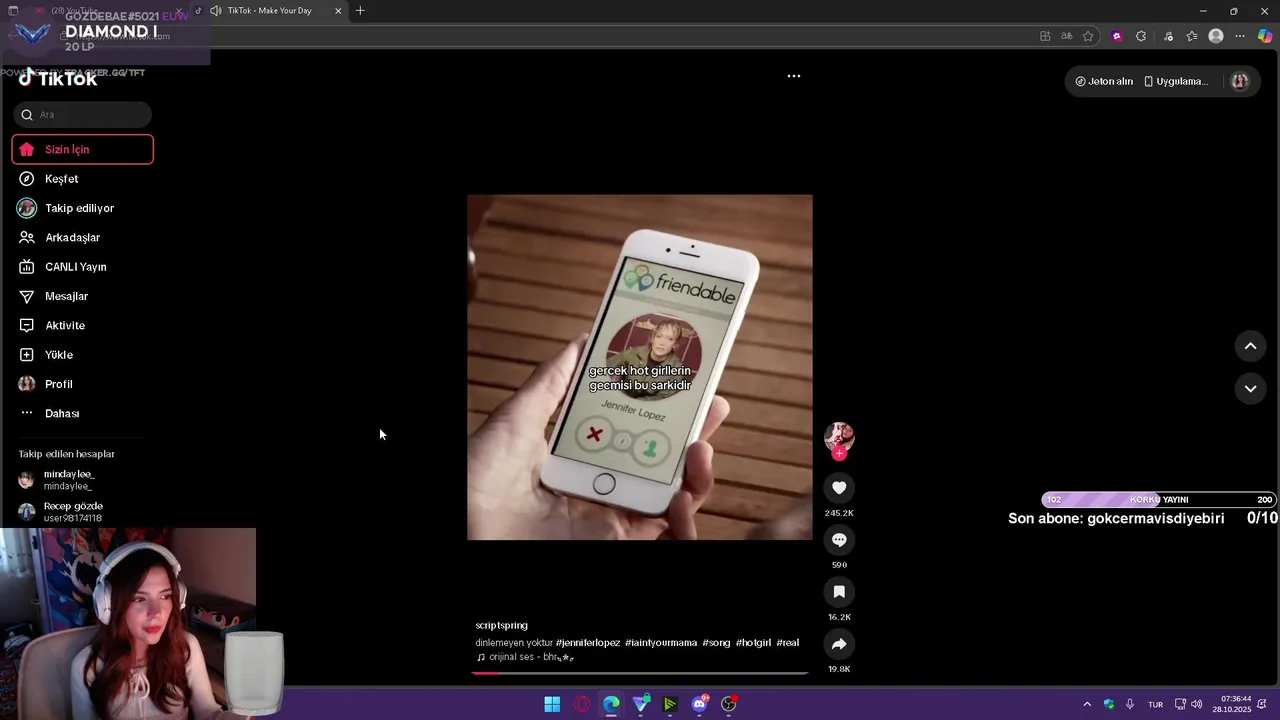Image resolution: width=1280 pixels, height=720 pixels.
Task: Click the Jeton alın button
Action: click(1104, 81)
